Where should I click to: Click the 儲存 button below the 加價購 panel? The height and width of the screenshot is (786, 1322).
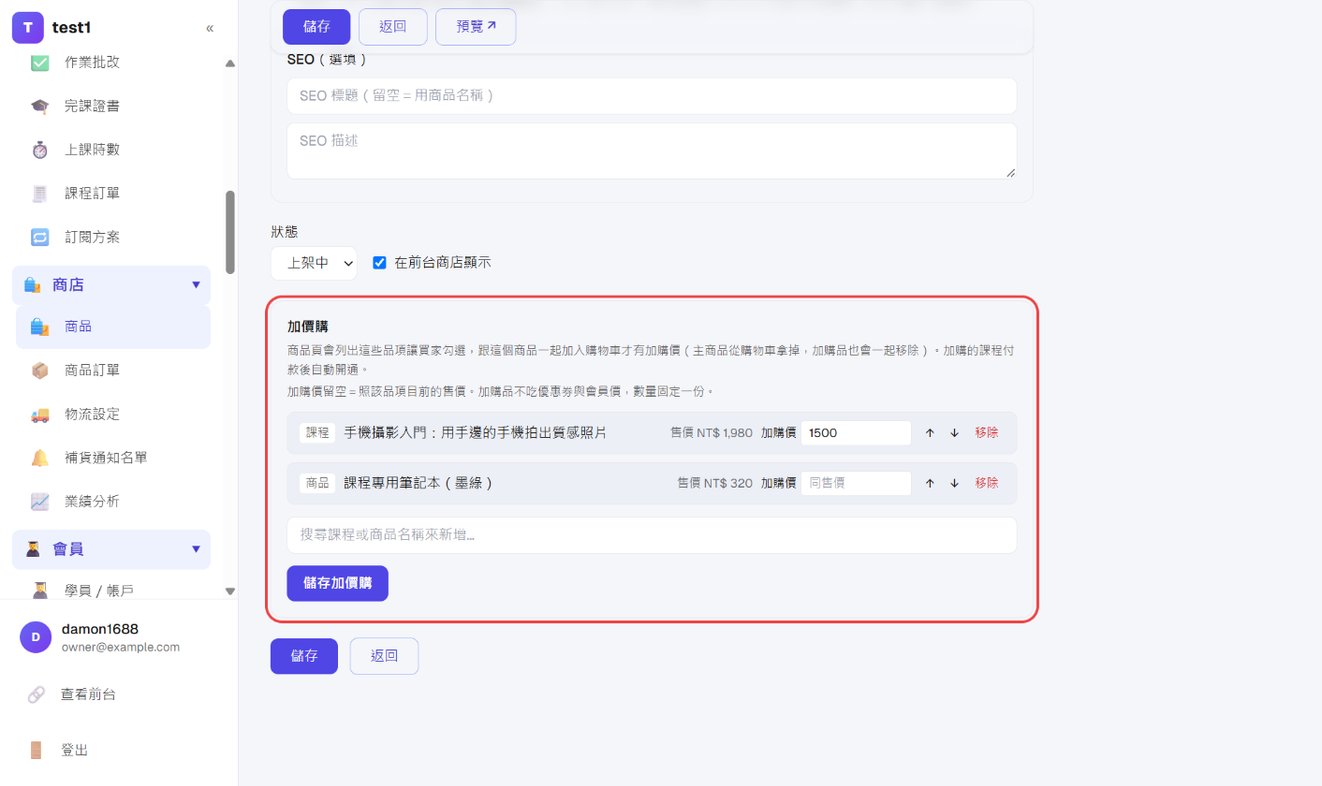pos(304,656)
